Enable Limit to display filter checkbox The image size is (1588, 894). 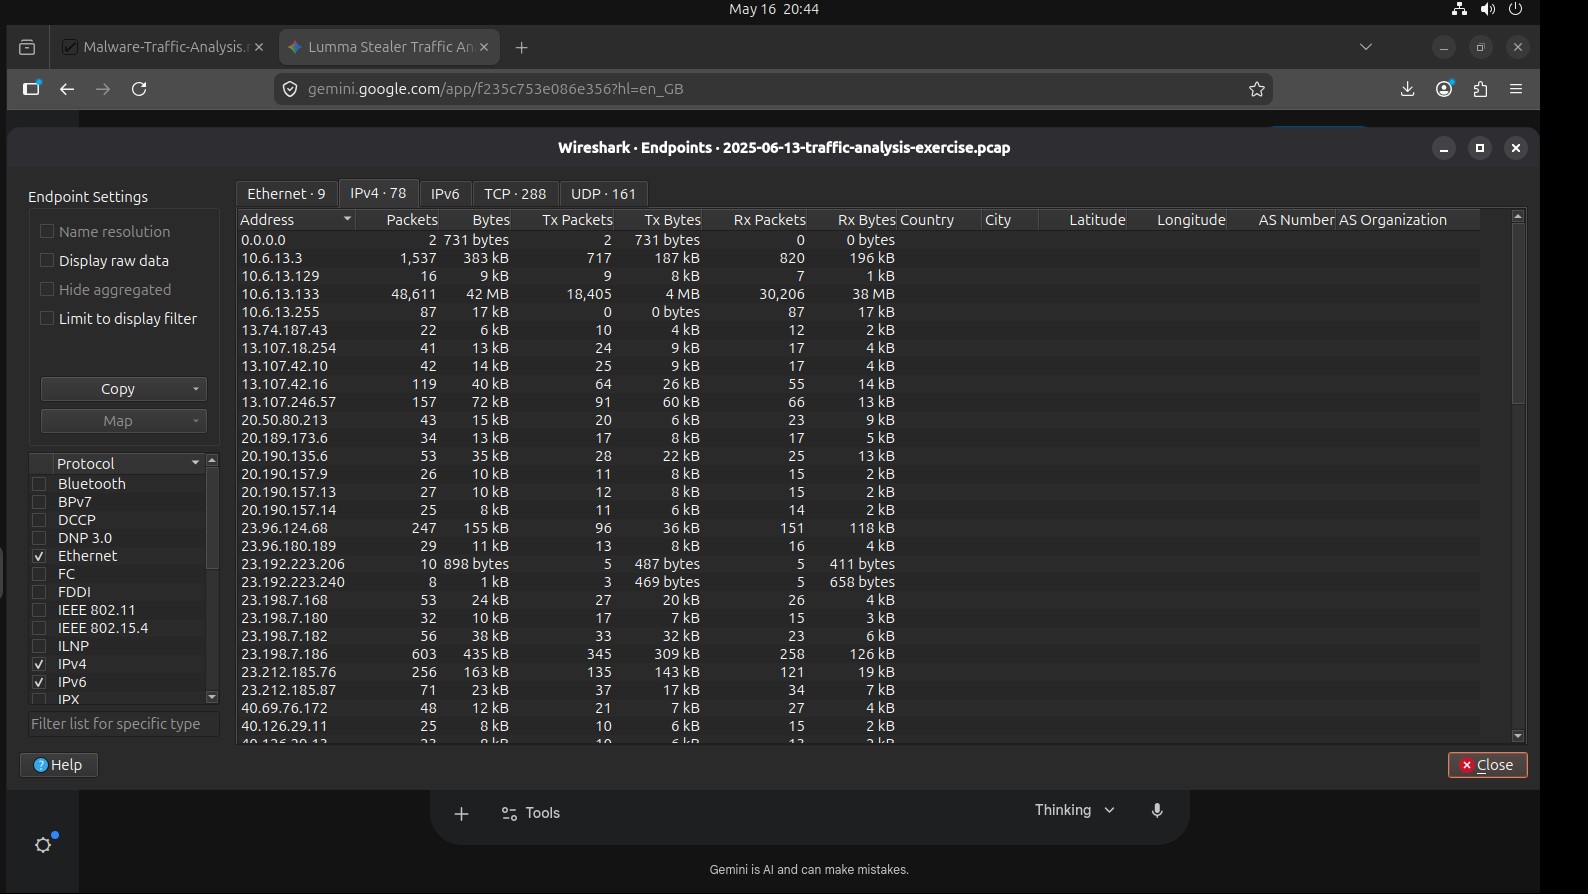tap(47, 318)
